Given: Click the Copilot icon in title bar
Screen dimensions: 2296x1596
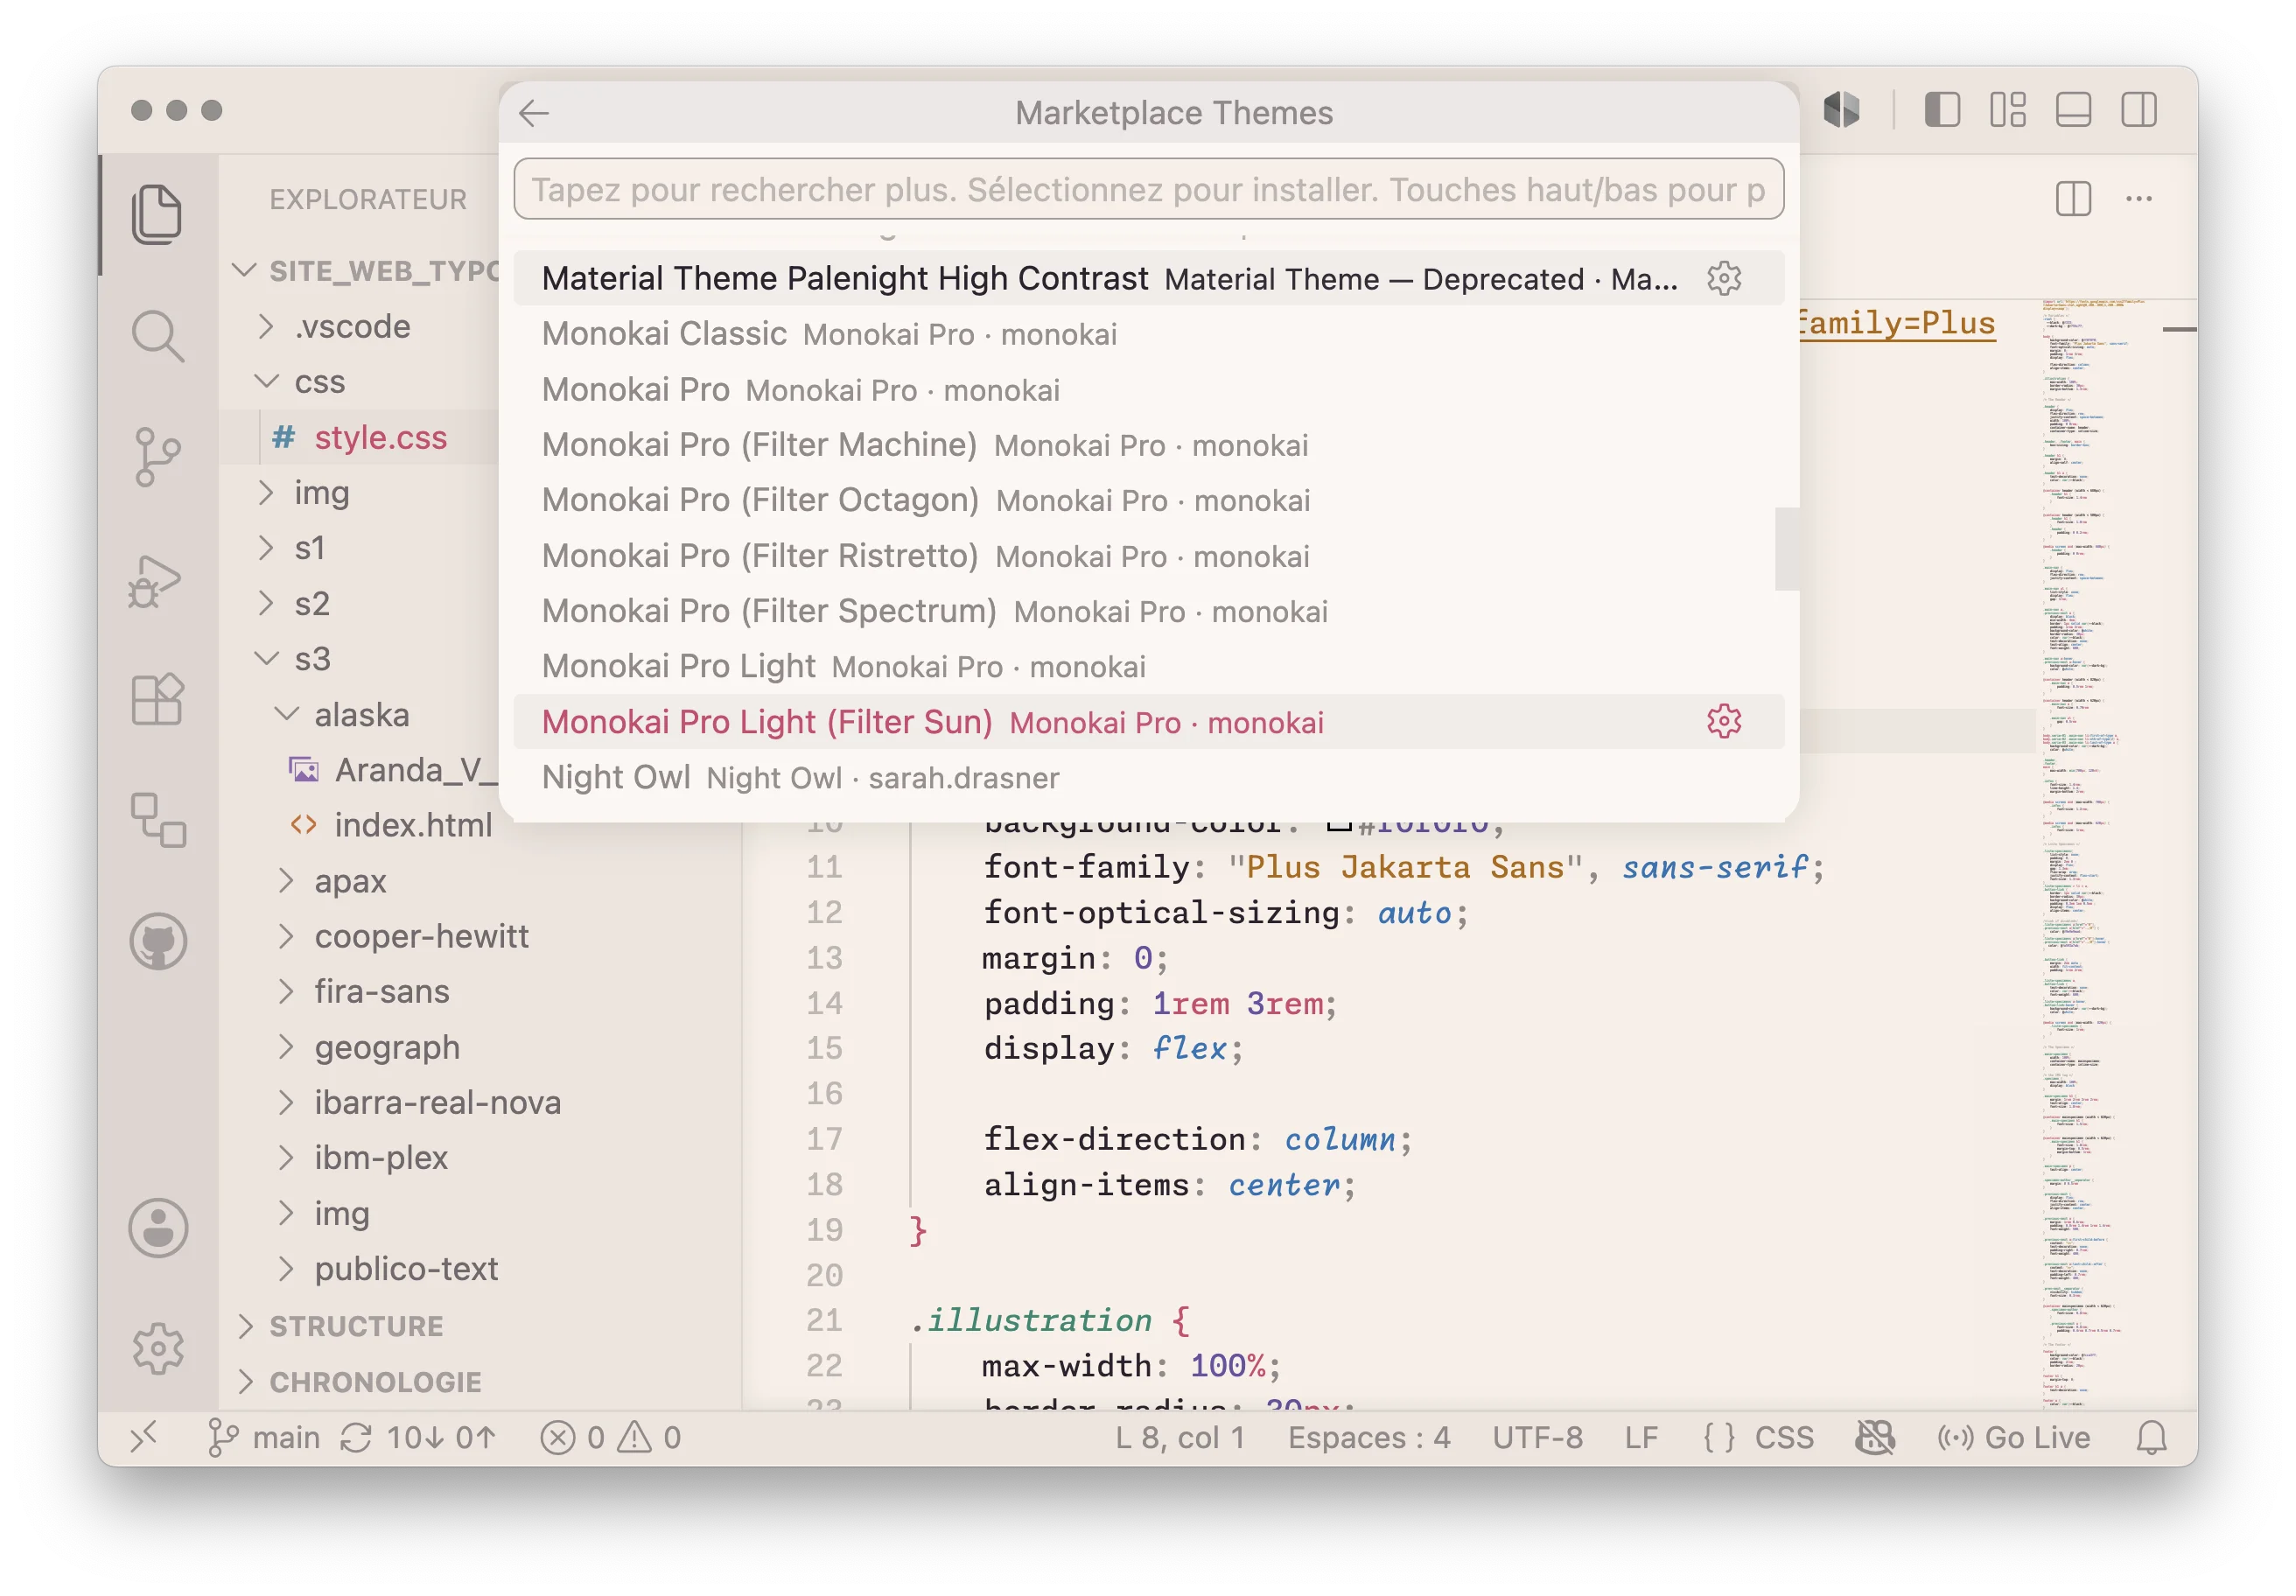Looking at the screenshot, I should [1841, 109].
